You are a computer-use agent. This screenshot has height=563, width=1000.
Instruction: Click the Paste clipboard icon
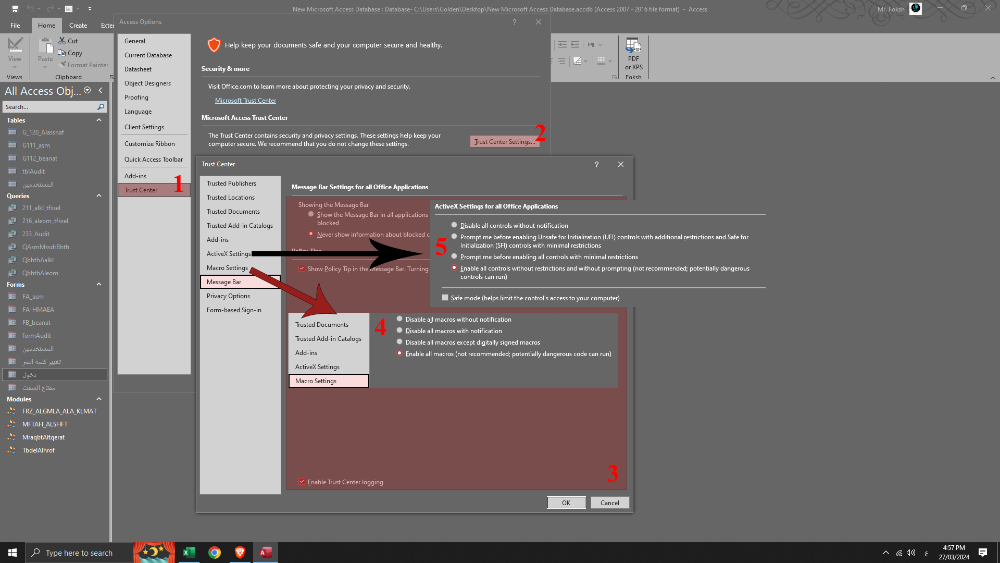point(45,46)
